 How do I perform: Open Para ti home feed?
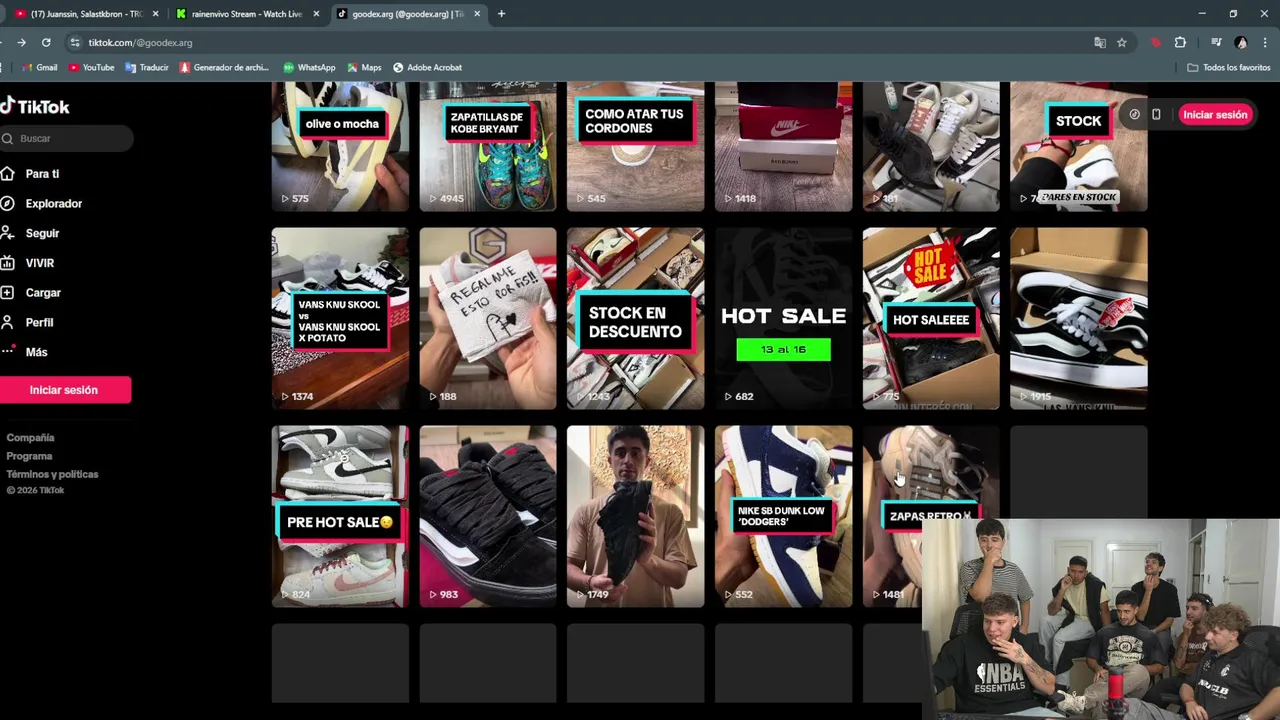click(42, 174)
